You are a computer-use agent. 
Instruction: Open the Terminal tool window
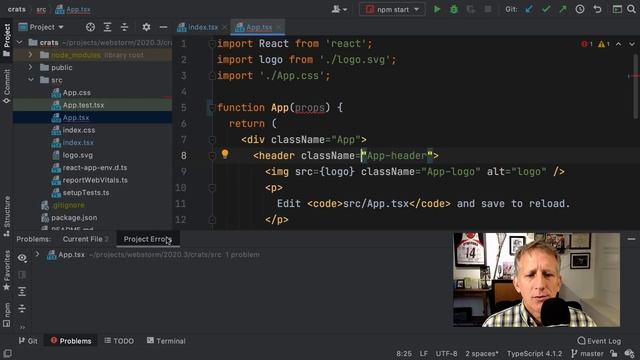click(166, 341)
